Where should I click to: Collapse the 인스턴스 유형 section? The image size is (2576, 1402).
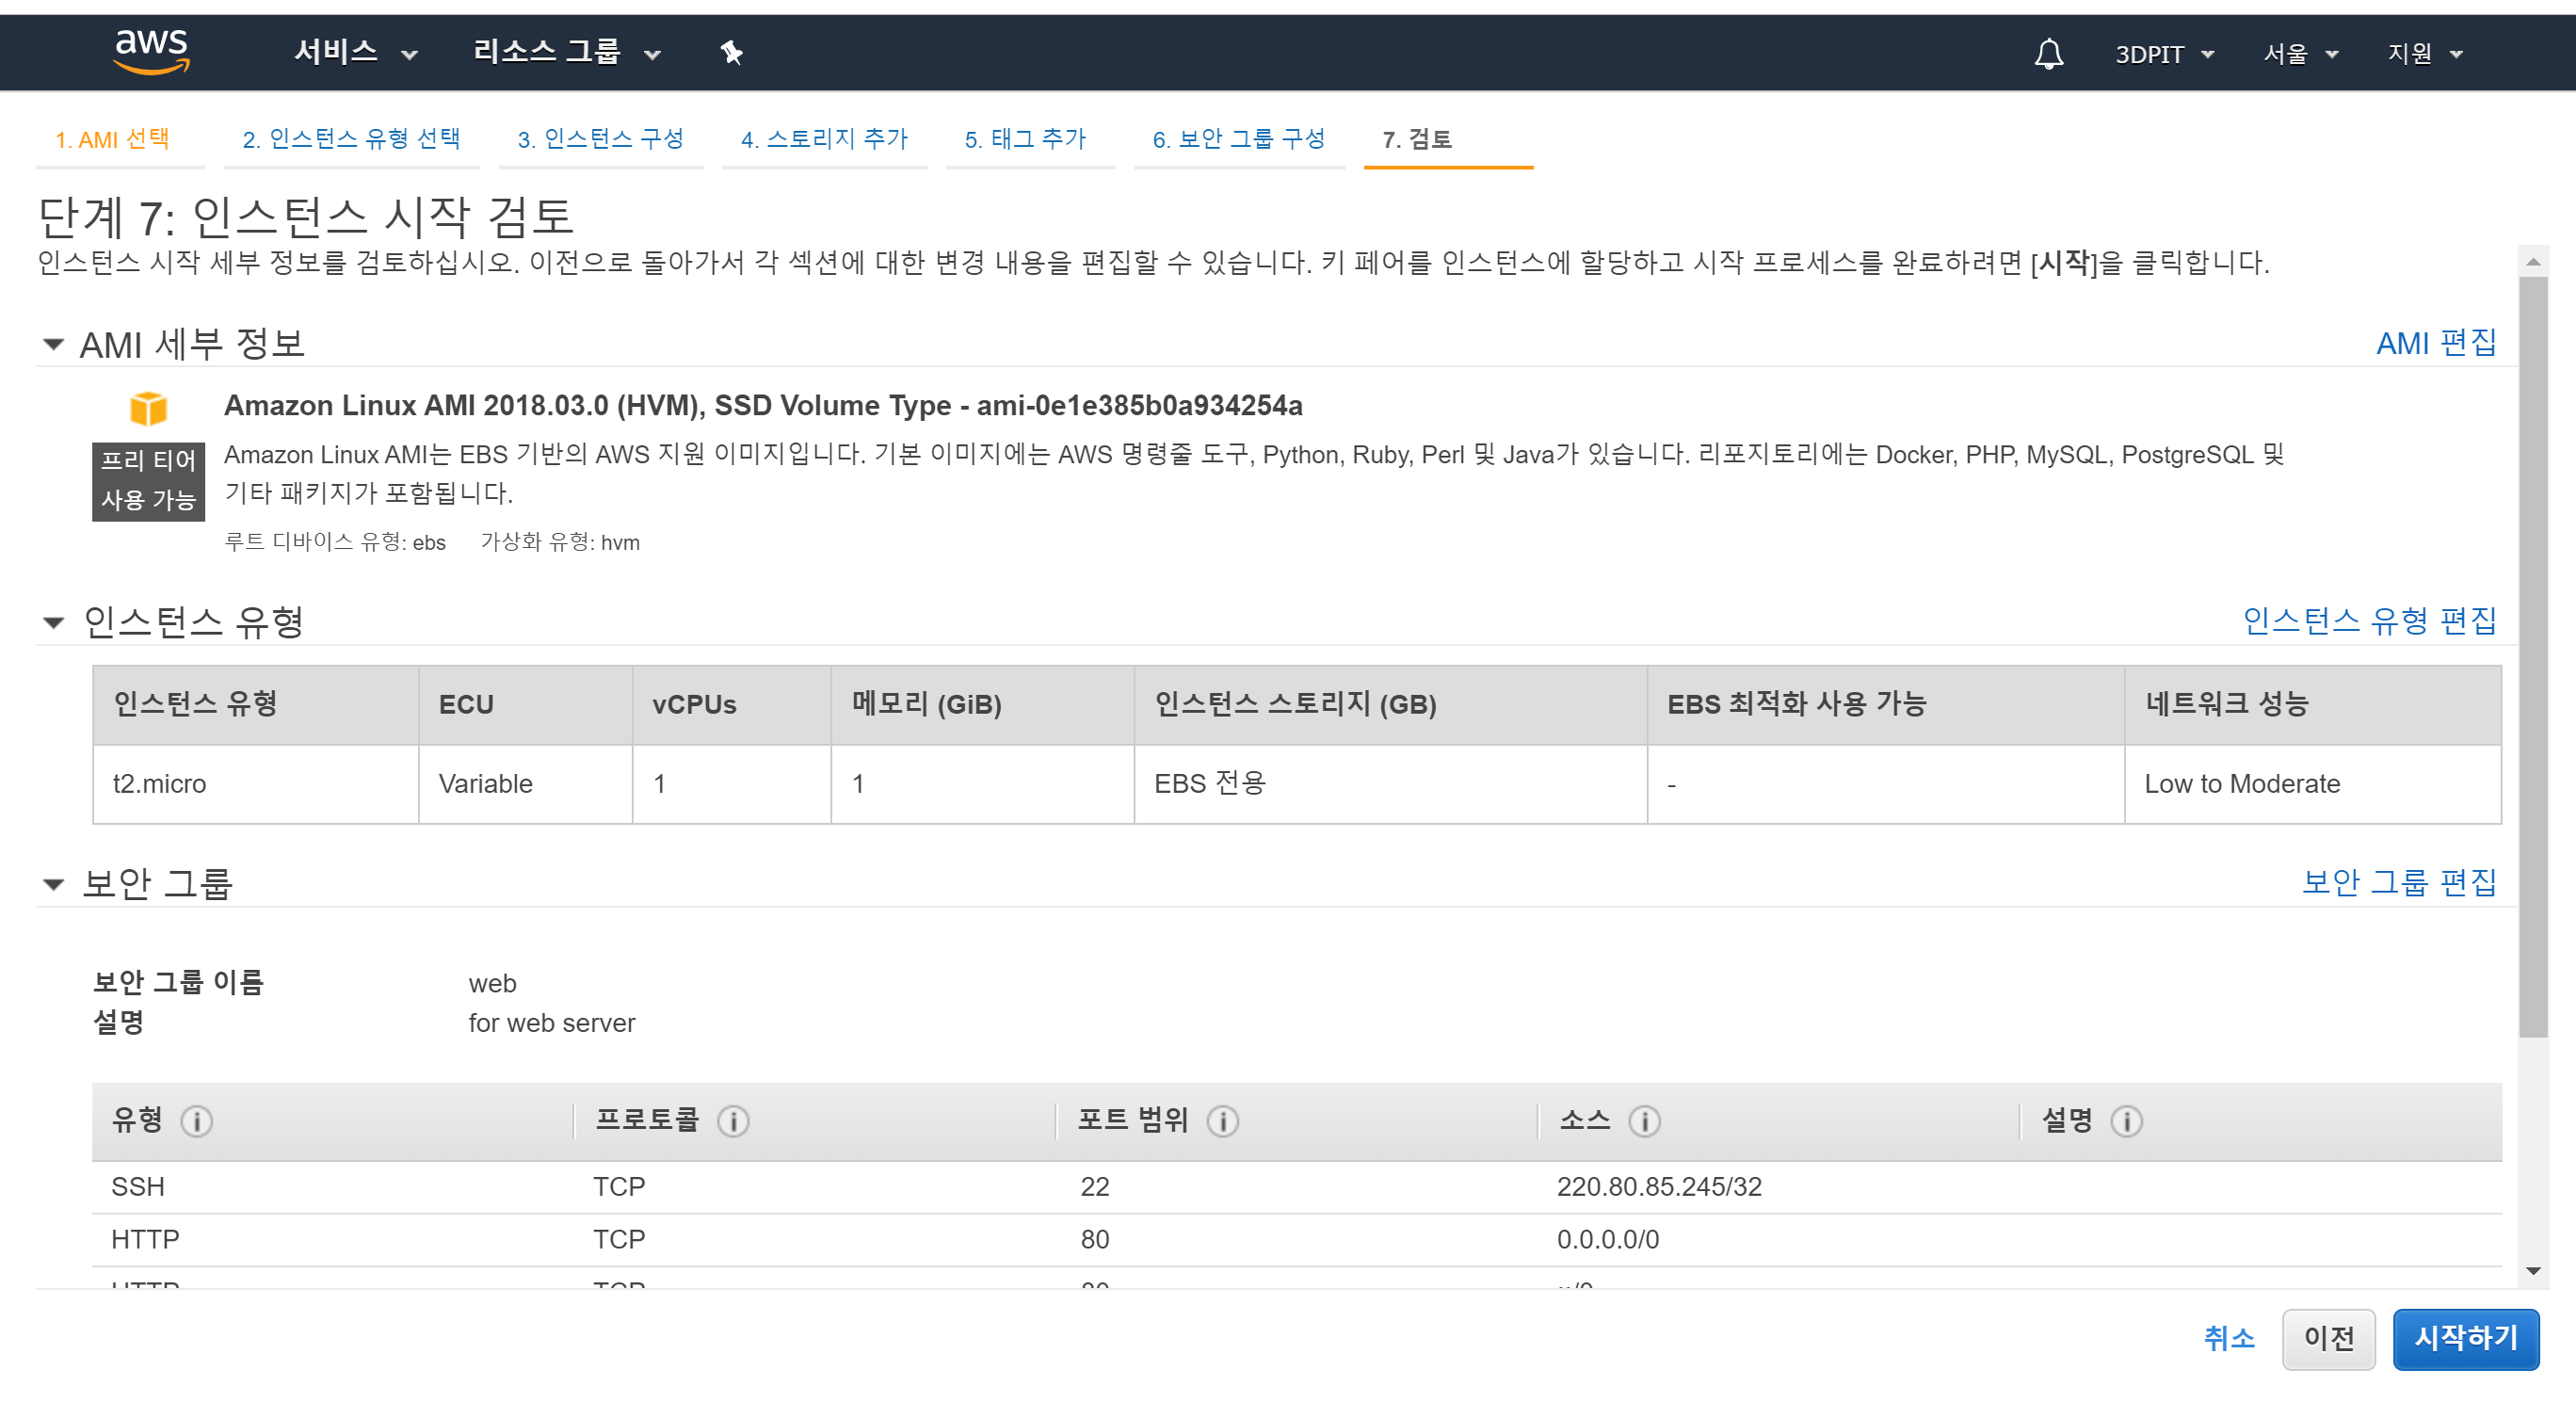pos(53,623)
